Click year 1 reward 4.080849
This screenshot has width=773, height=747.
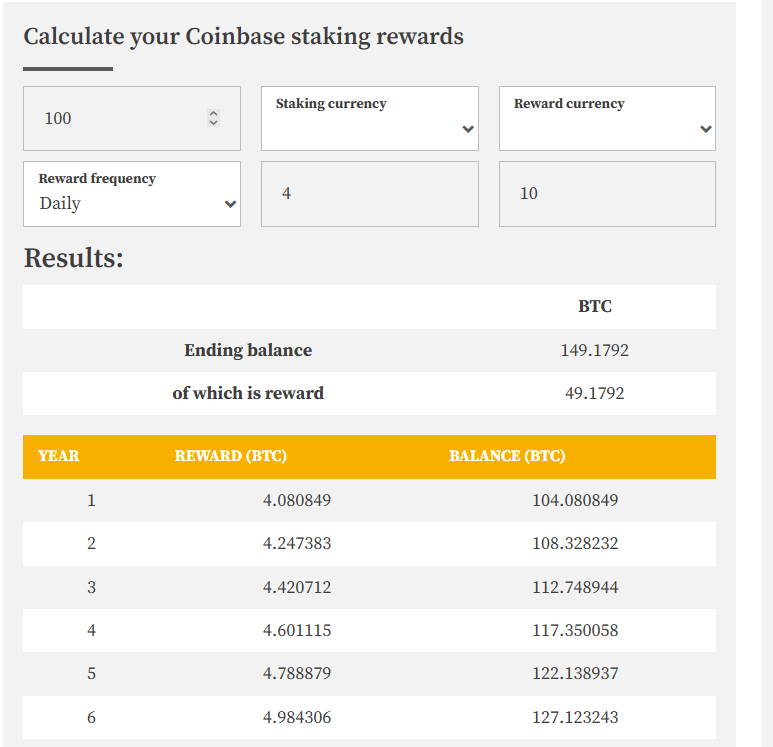tap(297, 500)
